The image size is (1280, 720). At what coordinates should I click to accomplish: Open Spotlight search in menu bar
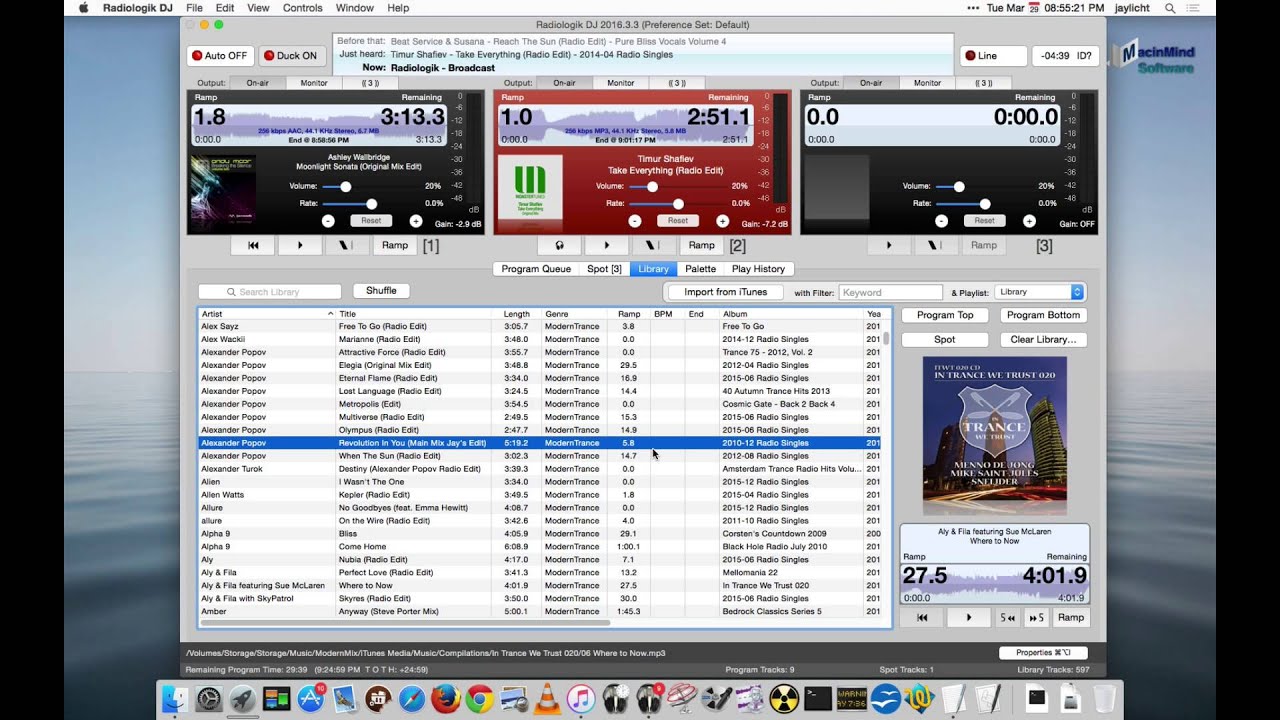[1170, 8]
